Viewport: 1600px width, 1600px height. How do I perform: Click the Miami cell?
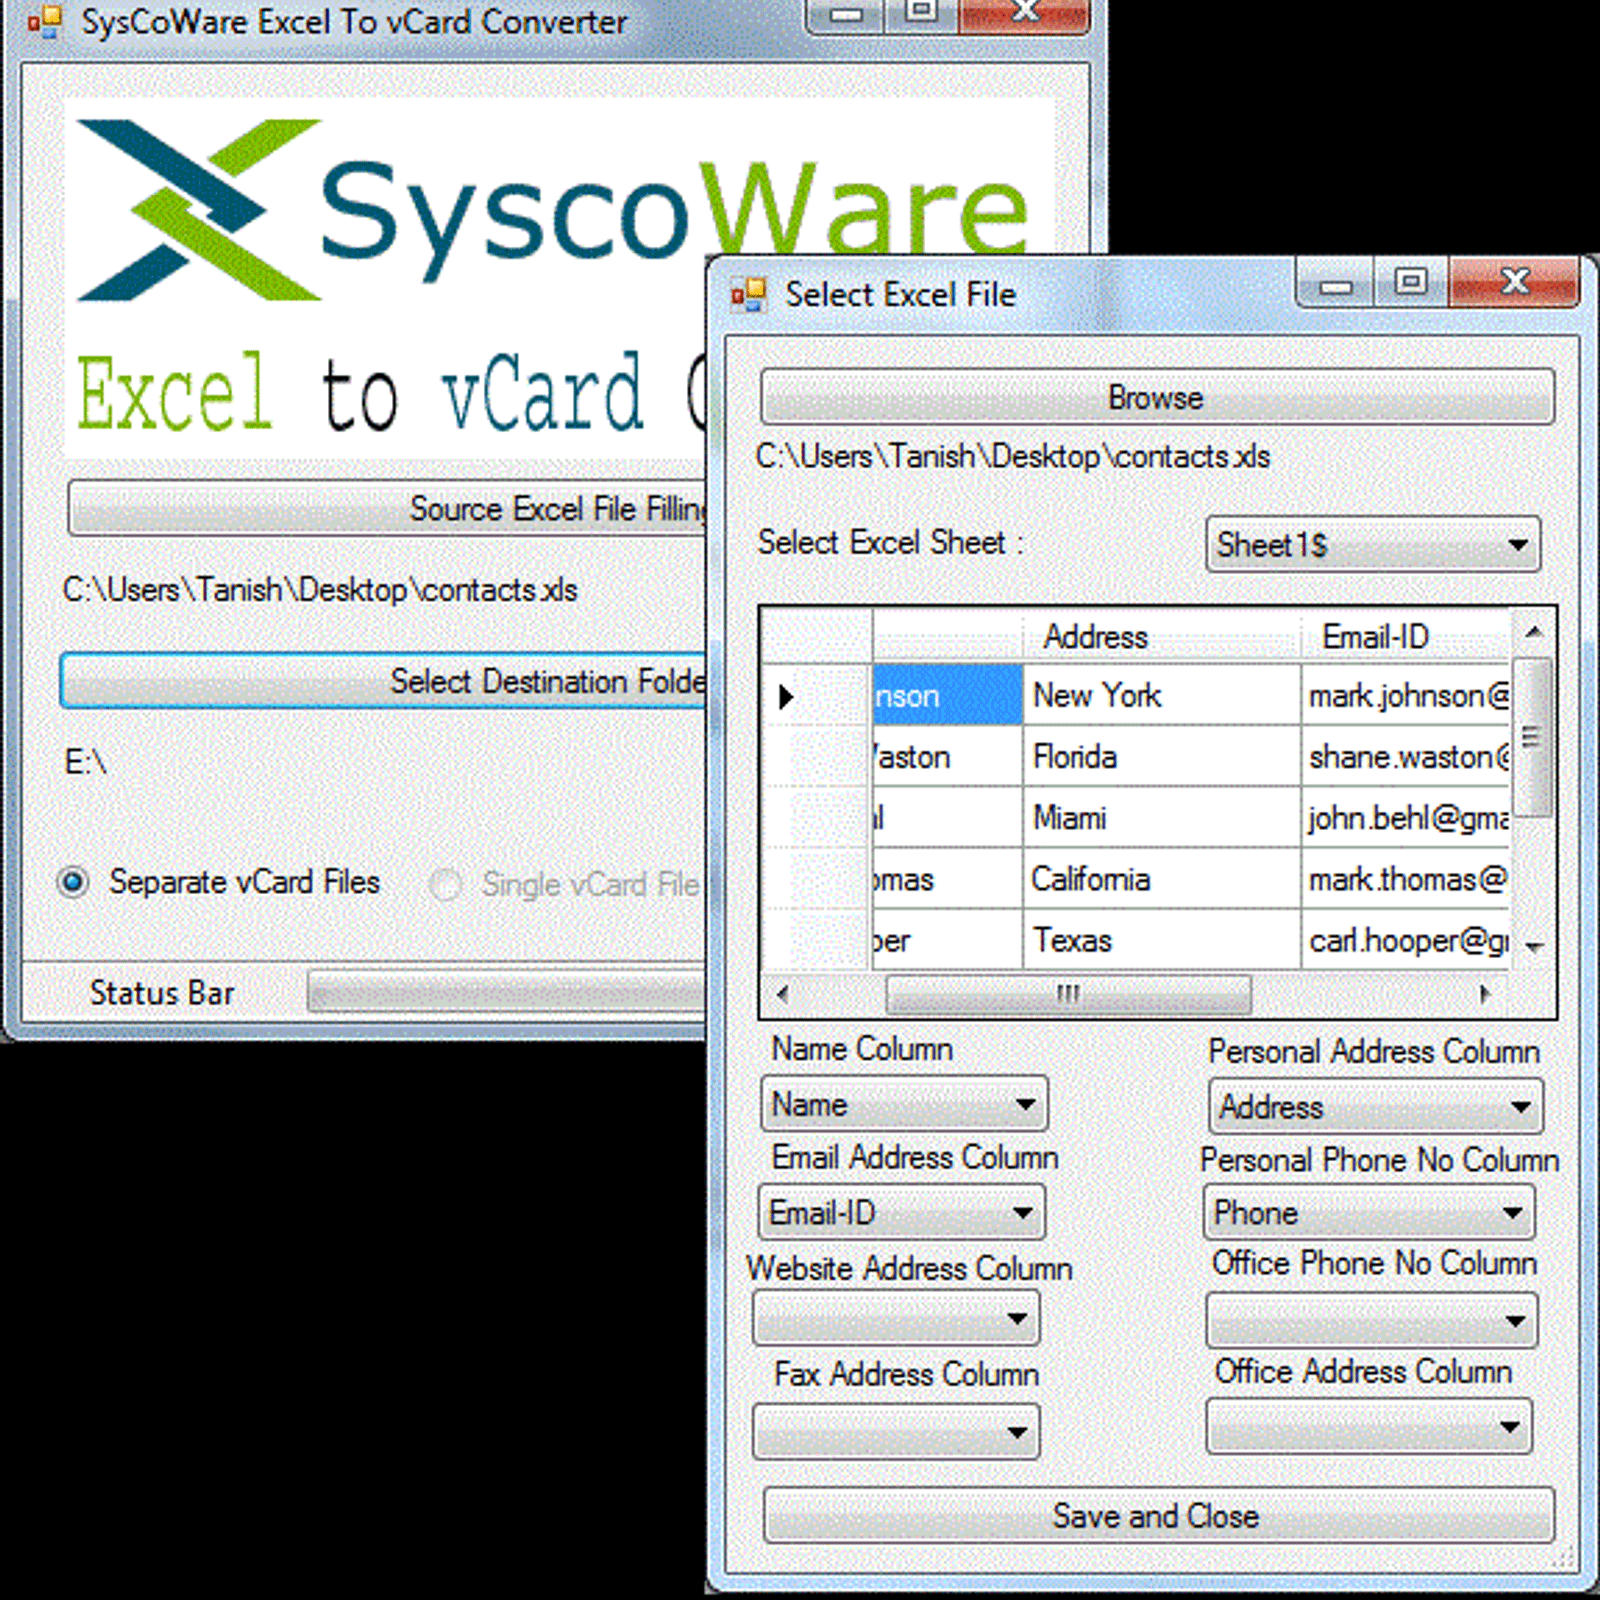[x=1161, y=818]
